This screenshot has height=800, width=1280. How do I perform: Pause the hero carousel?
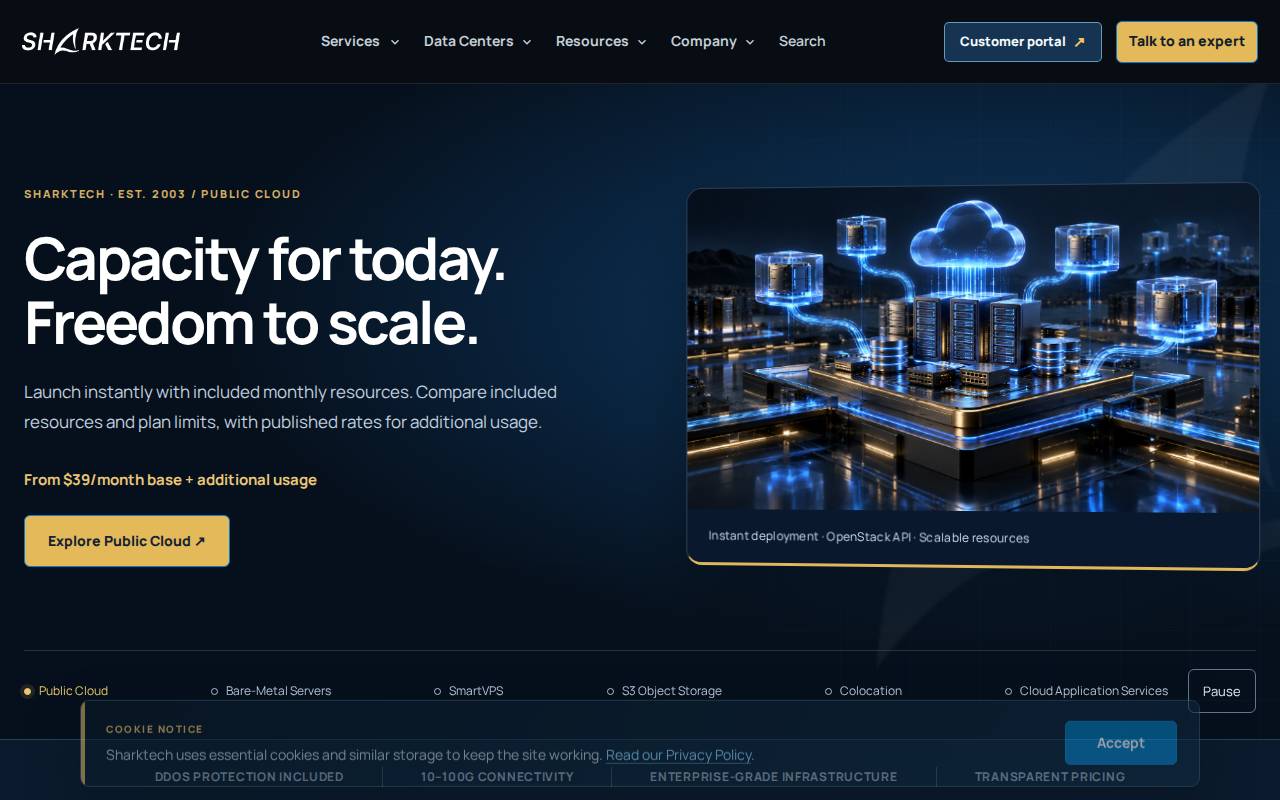1222,691
